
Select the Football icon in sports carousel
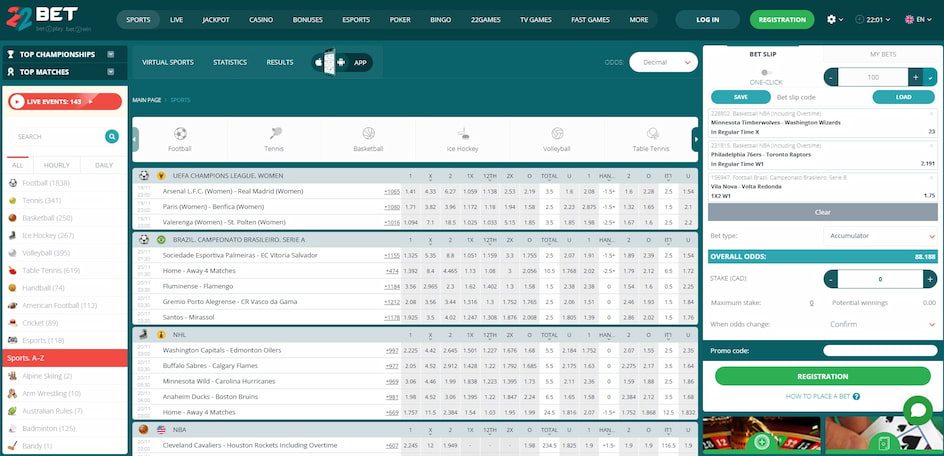[x=180, y=133]
